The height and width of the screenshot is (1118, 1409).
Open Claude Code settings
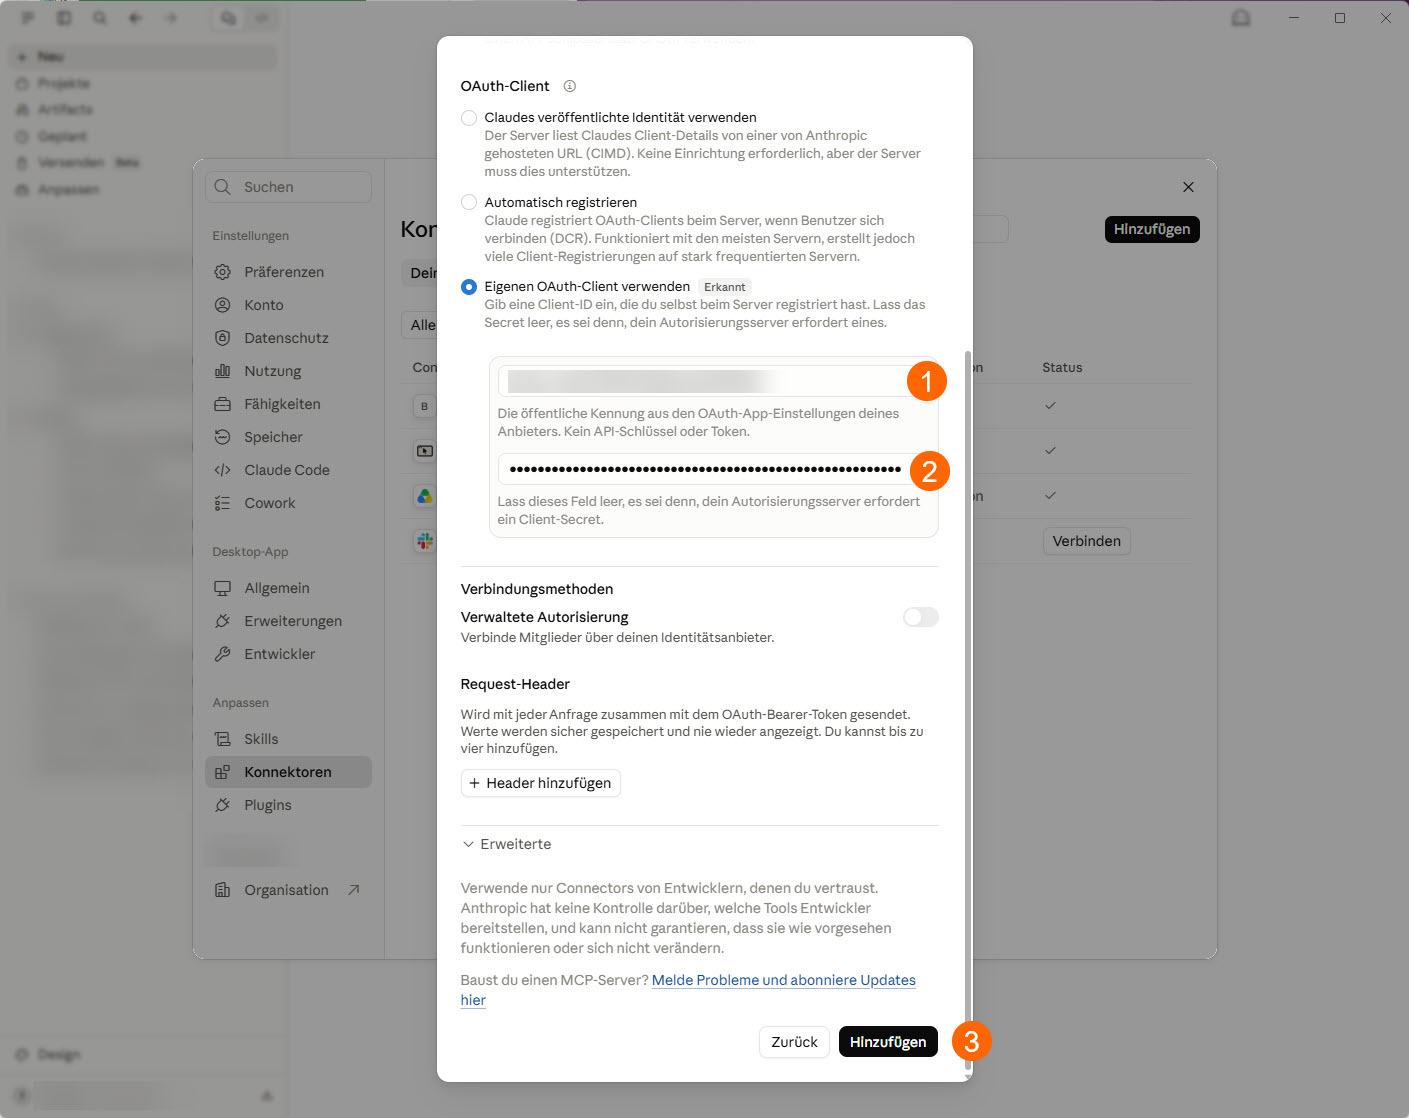pyautogui.click(x=288, y=470)
